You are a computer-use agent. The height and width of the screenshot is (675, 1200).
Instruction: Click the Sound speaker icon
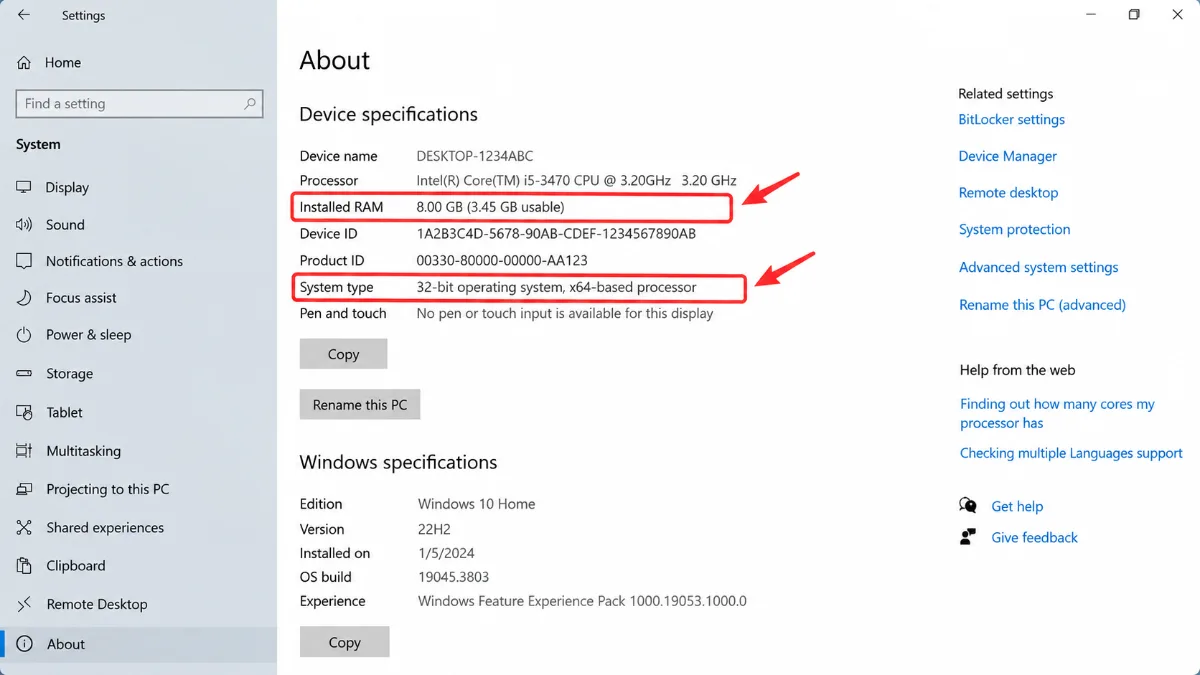pos(25,225)
